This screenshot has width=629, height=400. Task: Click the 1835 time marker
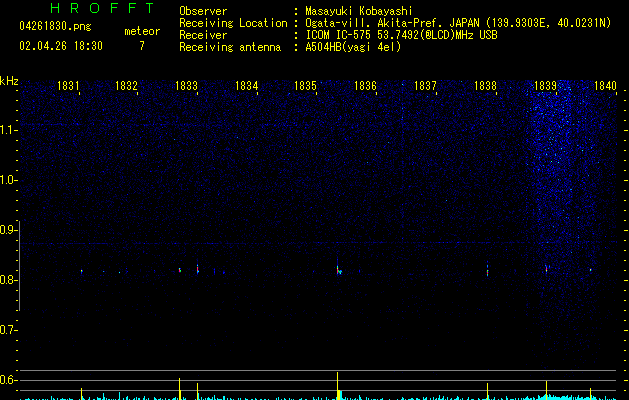tap(306, 85)
